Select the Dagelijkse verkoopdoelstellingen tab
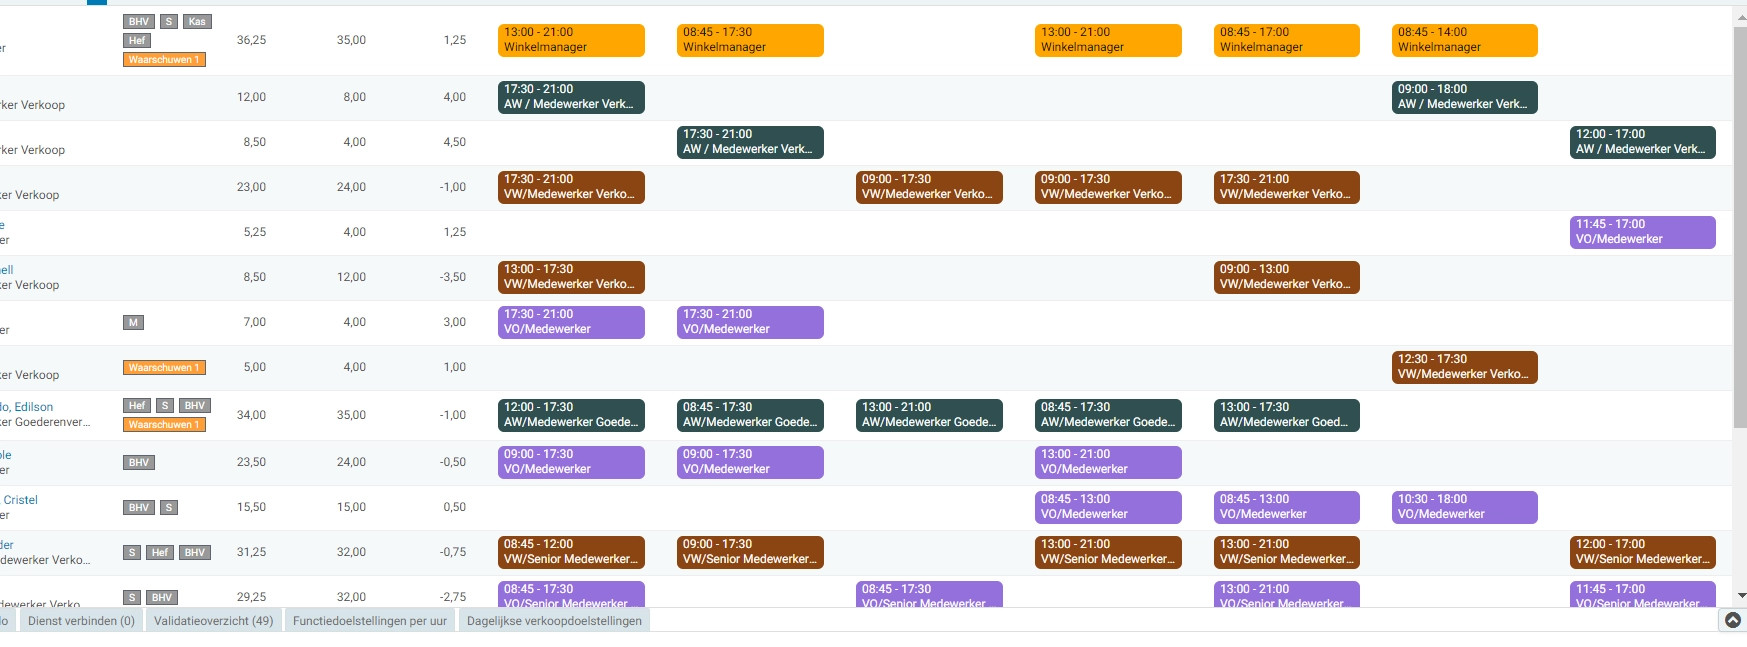Screen dimensions: 1747x647 point(554,621)
